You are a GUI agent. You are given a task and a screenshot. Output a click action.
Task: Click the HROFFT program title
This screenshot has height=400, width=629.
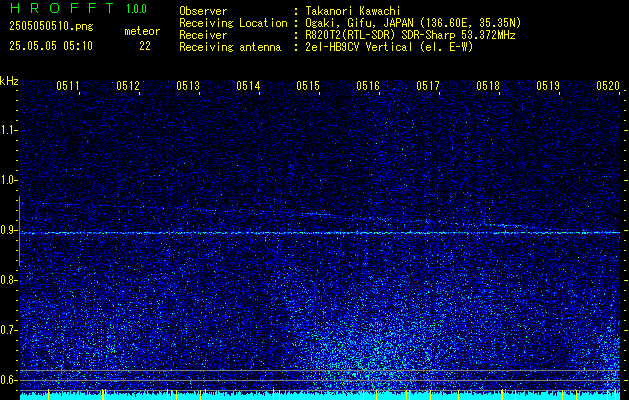pyautogui.click(x=63, y=8)
